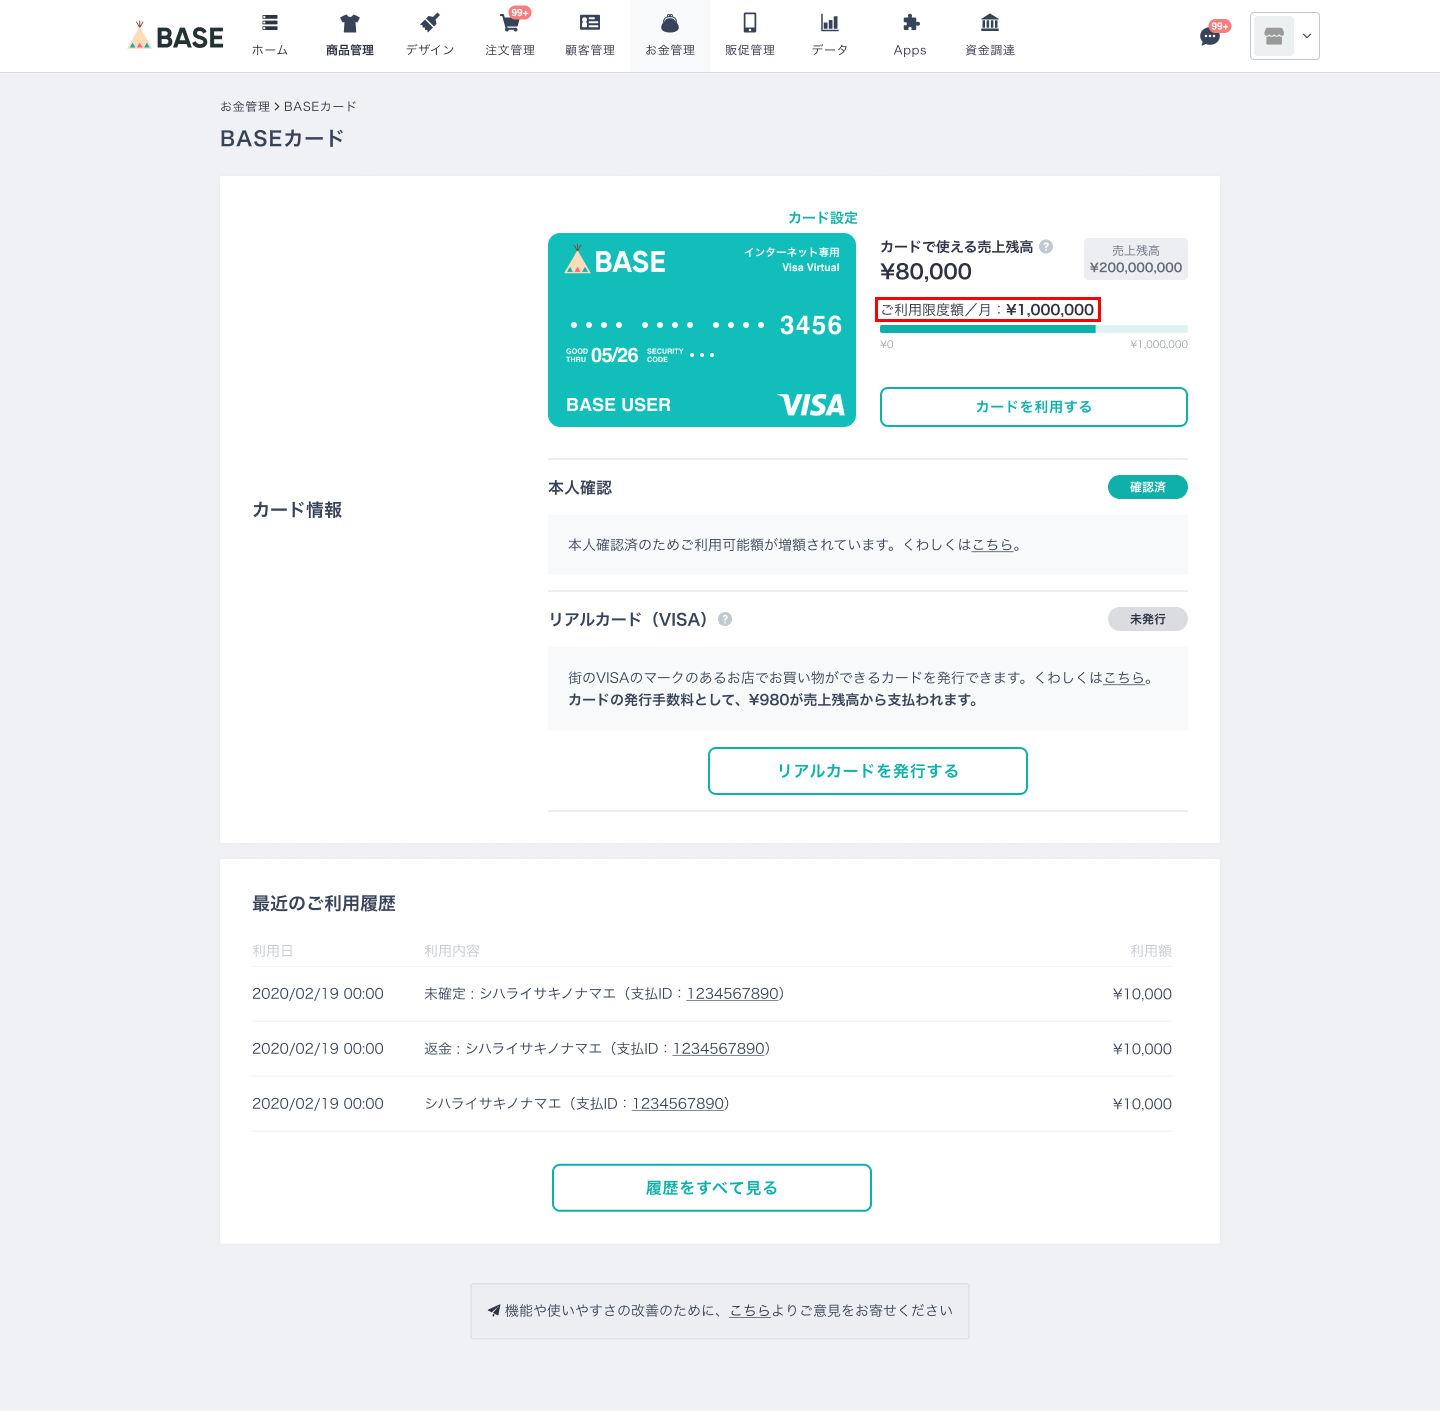Click the 05/26 expiry date on card
1440x1411 pixels.
click(x=614, y=355)
